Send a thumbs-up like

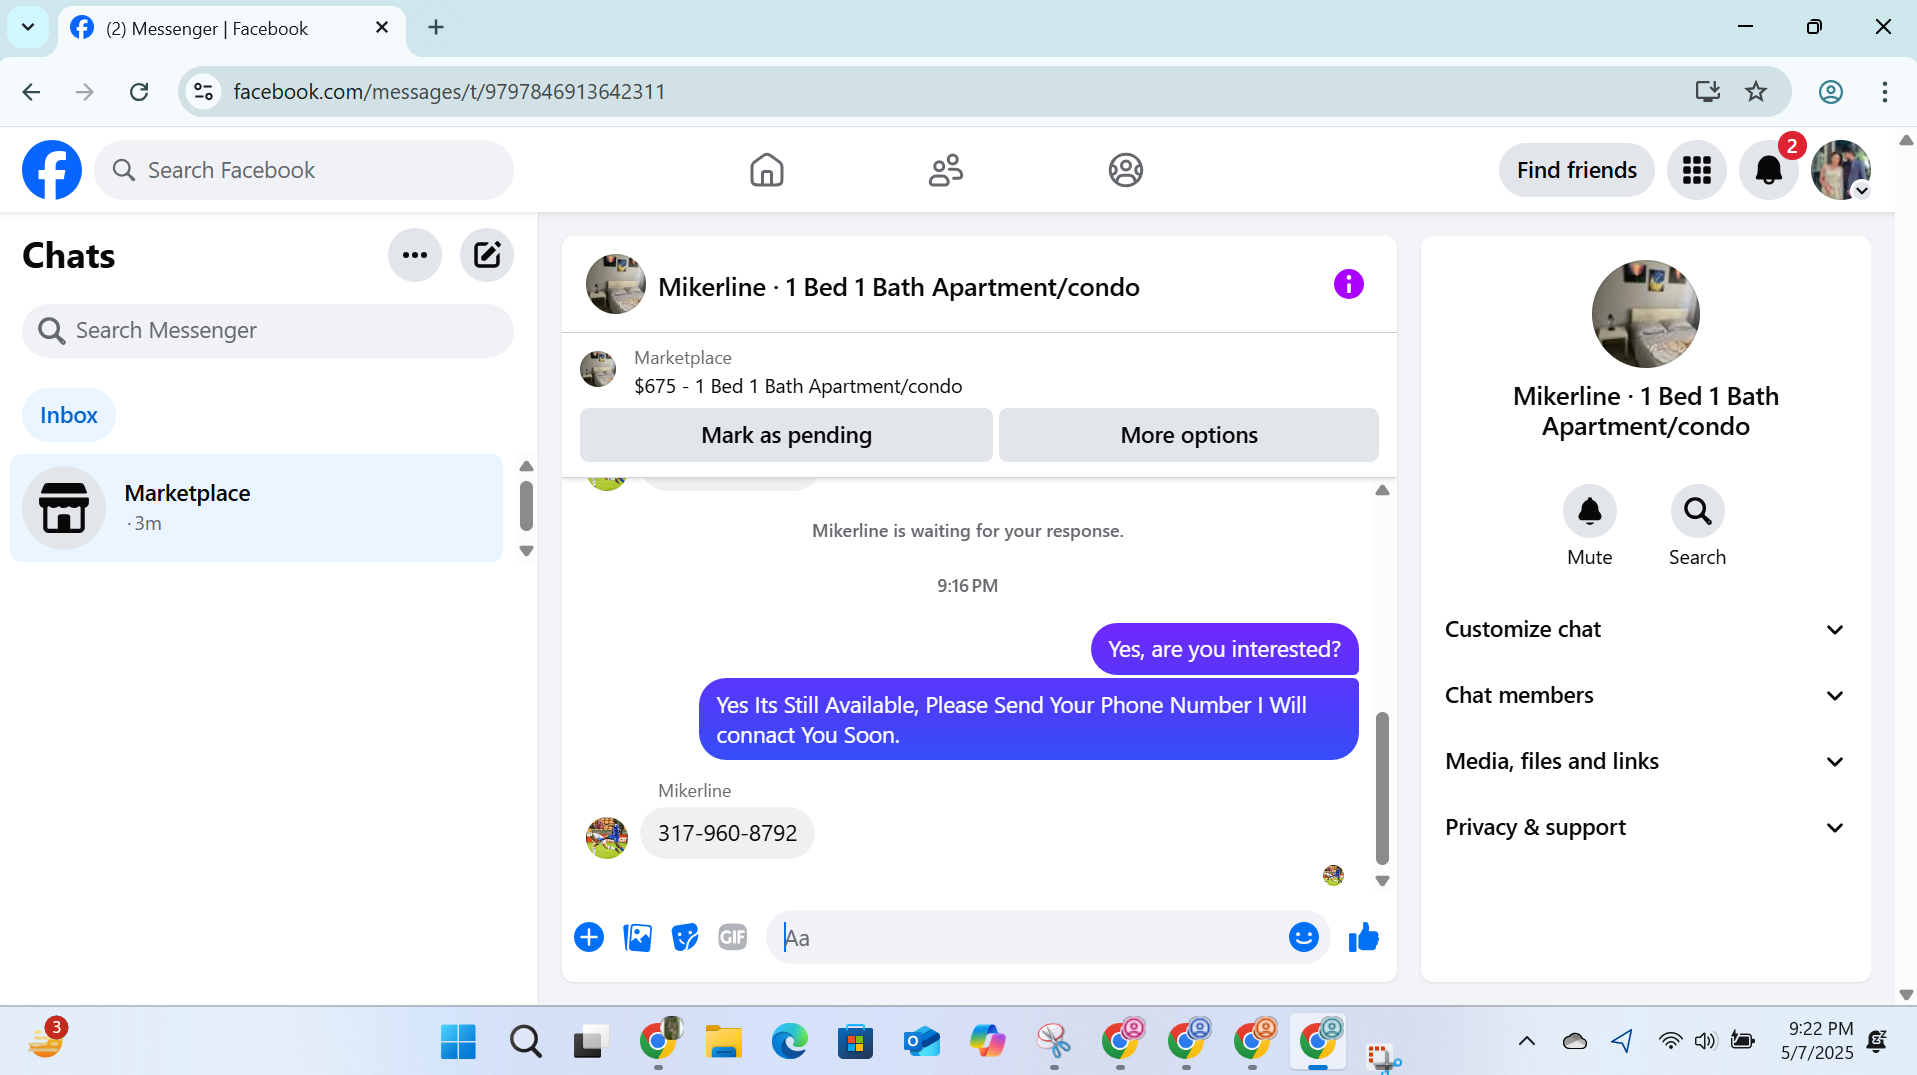[x=1363, y=937]
